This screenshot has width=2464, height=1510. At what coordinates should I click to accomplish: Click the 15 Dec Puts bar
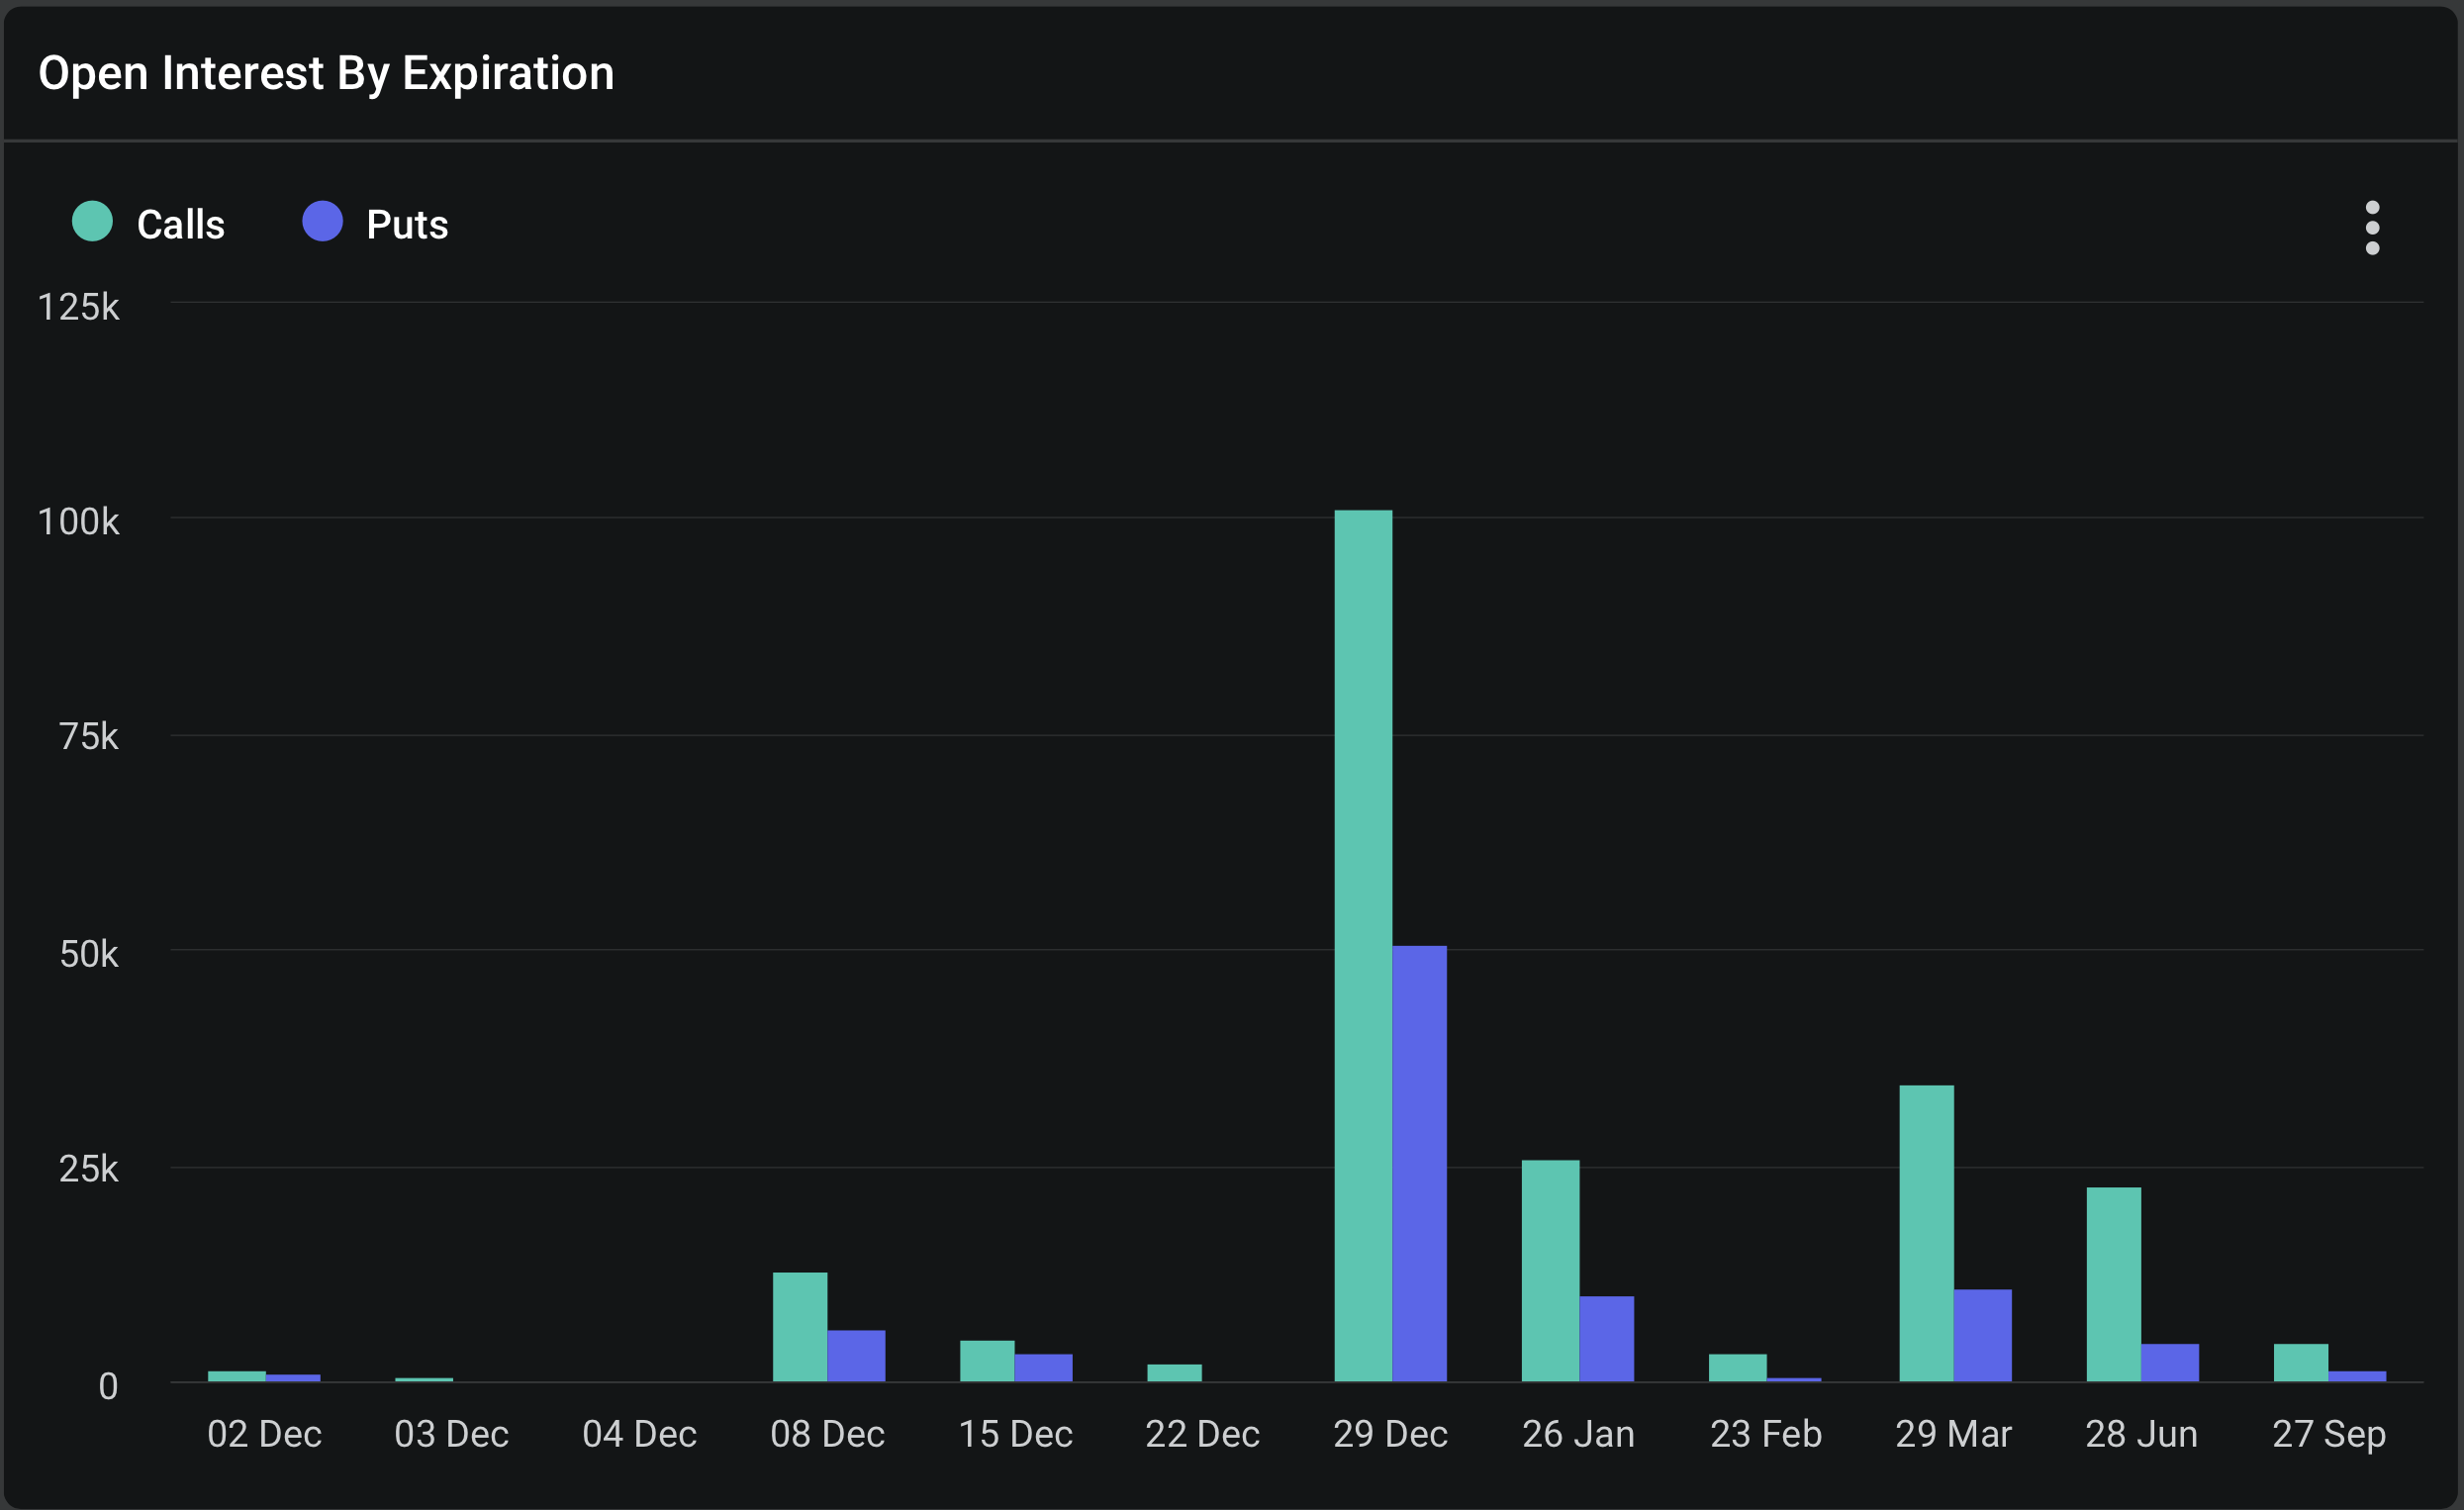click(1043, 1365)
